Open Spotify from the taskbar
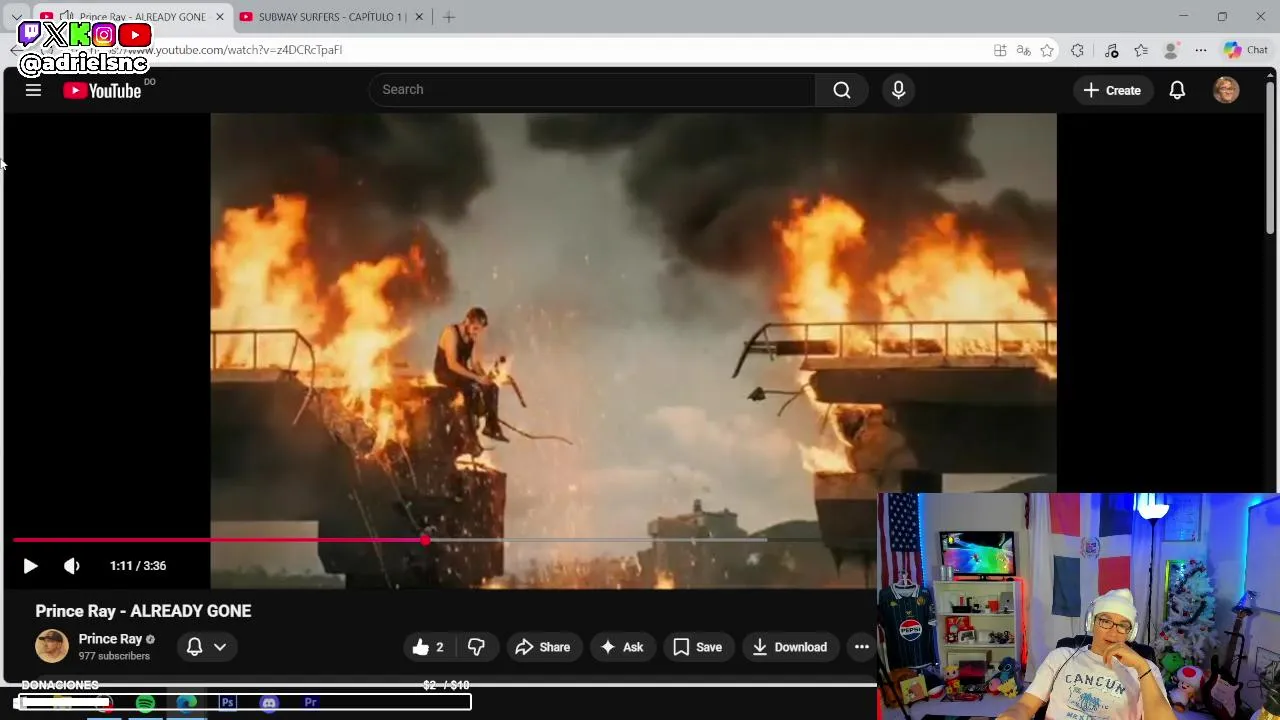The image size is (1280, 720). [x=145, y=703]
